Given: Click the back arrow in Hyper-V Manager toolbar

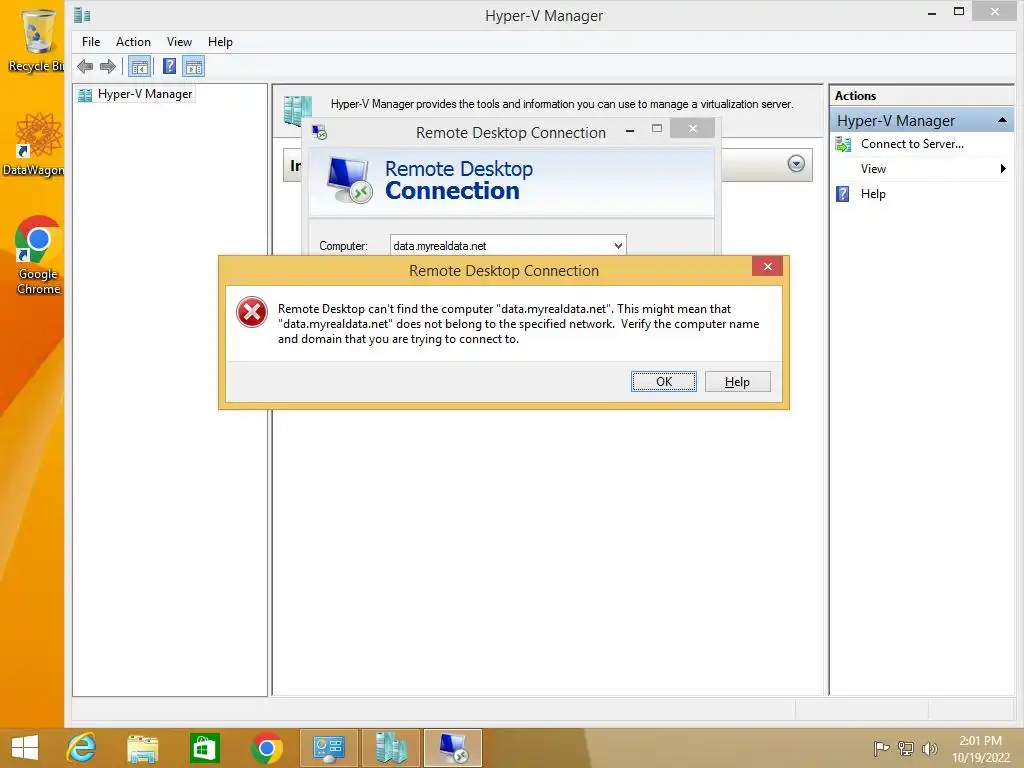Looking at the screenshot, I should tap(85, 66).
